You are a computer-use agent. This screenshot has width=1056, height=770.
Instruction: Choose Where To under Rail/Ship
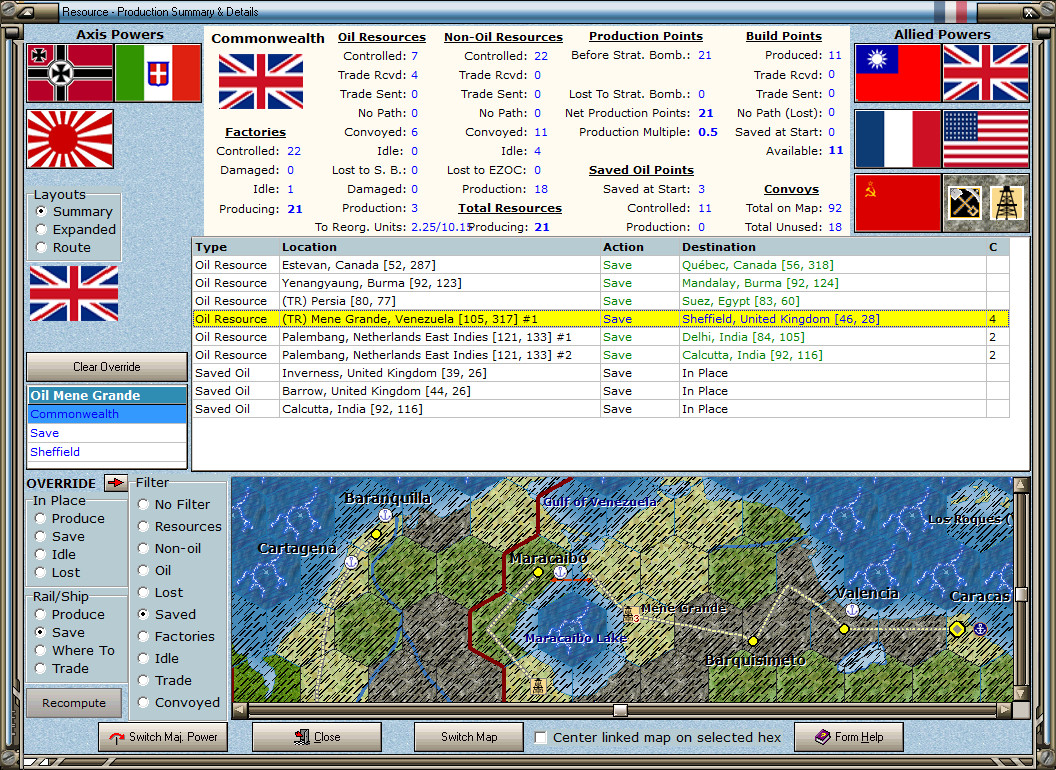[x=42, y=651]
